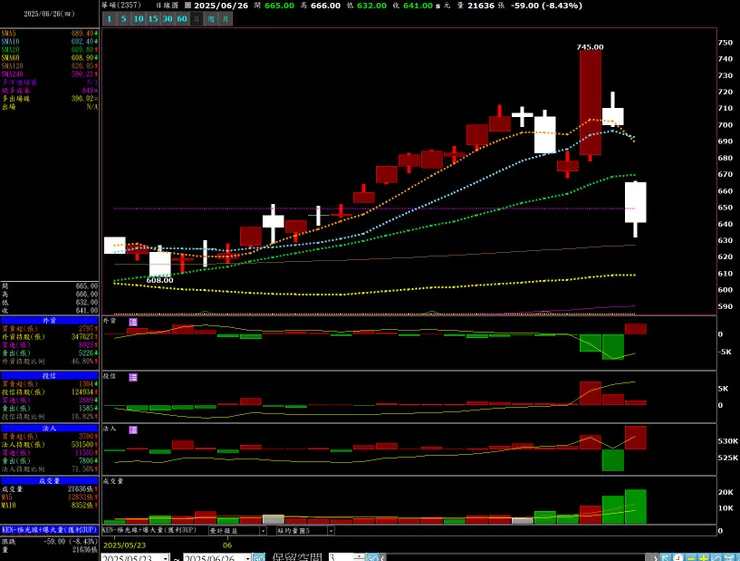Screen dimensions: 740x561
Task: Click the 保留空間 value field showing 3
Action: click(x=341, y=558)
